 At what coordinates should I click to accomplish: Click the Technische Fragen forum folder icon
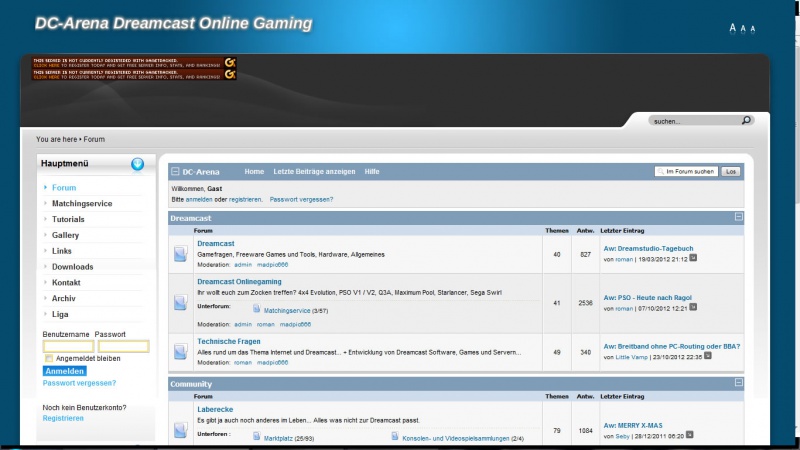point(180,351)
